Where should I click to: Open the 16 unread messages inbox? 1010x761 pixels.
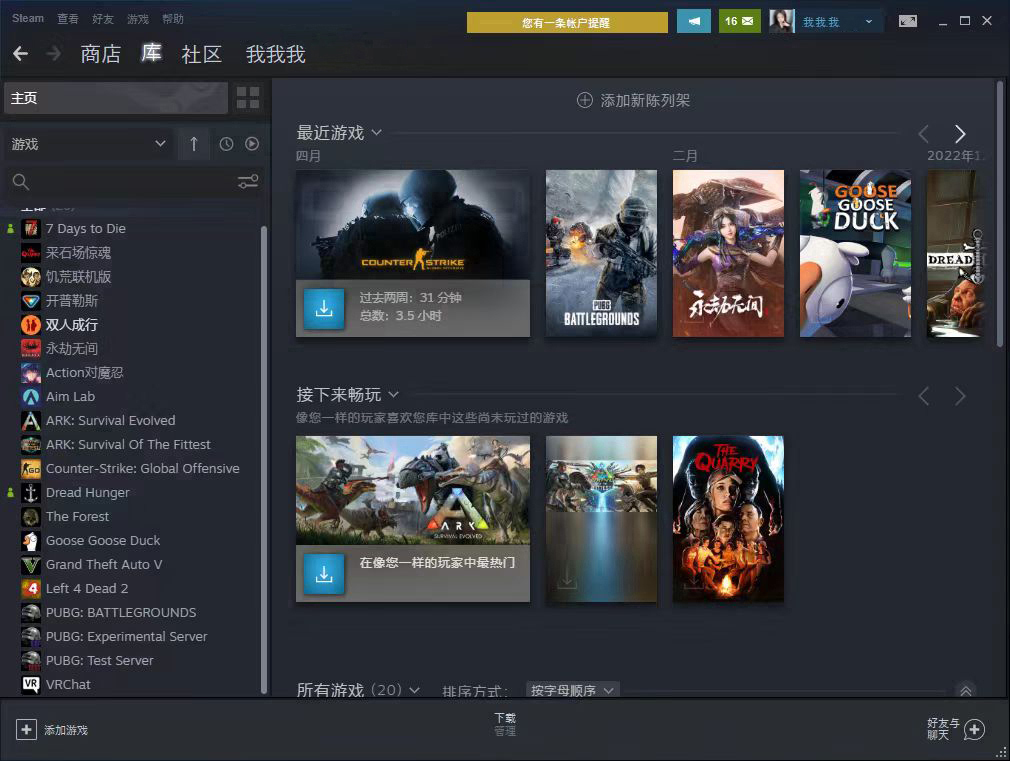pos(739,21)
